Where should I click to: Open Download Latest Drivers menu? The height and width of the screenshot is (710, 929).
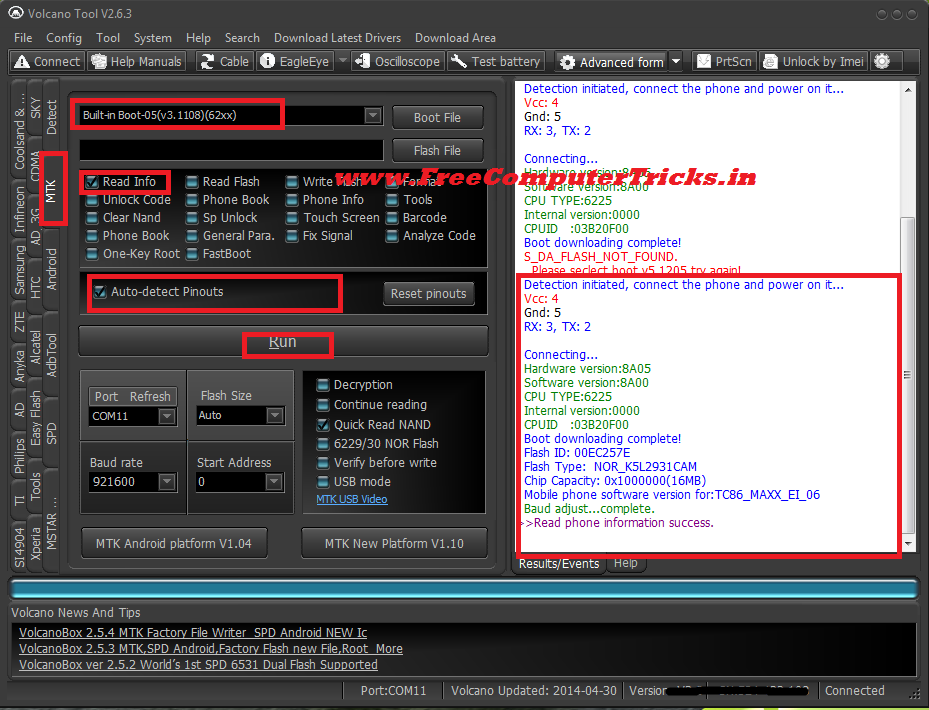pos(337,38)
